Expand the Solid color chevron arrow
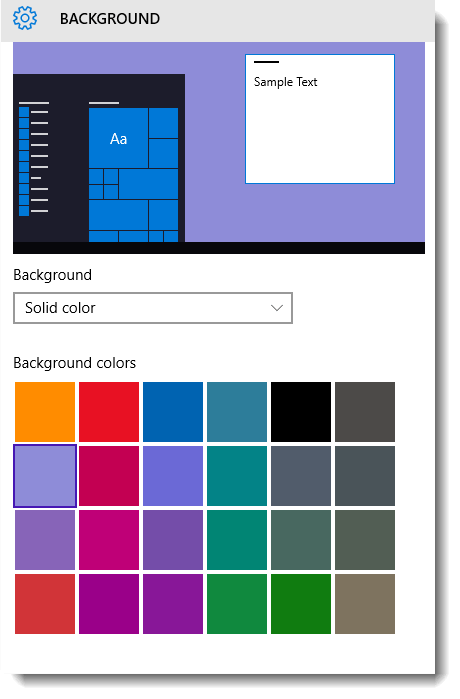The image size is (460, 699). pyautogui.click(x=277, y=308)
